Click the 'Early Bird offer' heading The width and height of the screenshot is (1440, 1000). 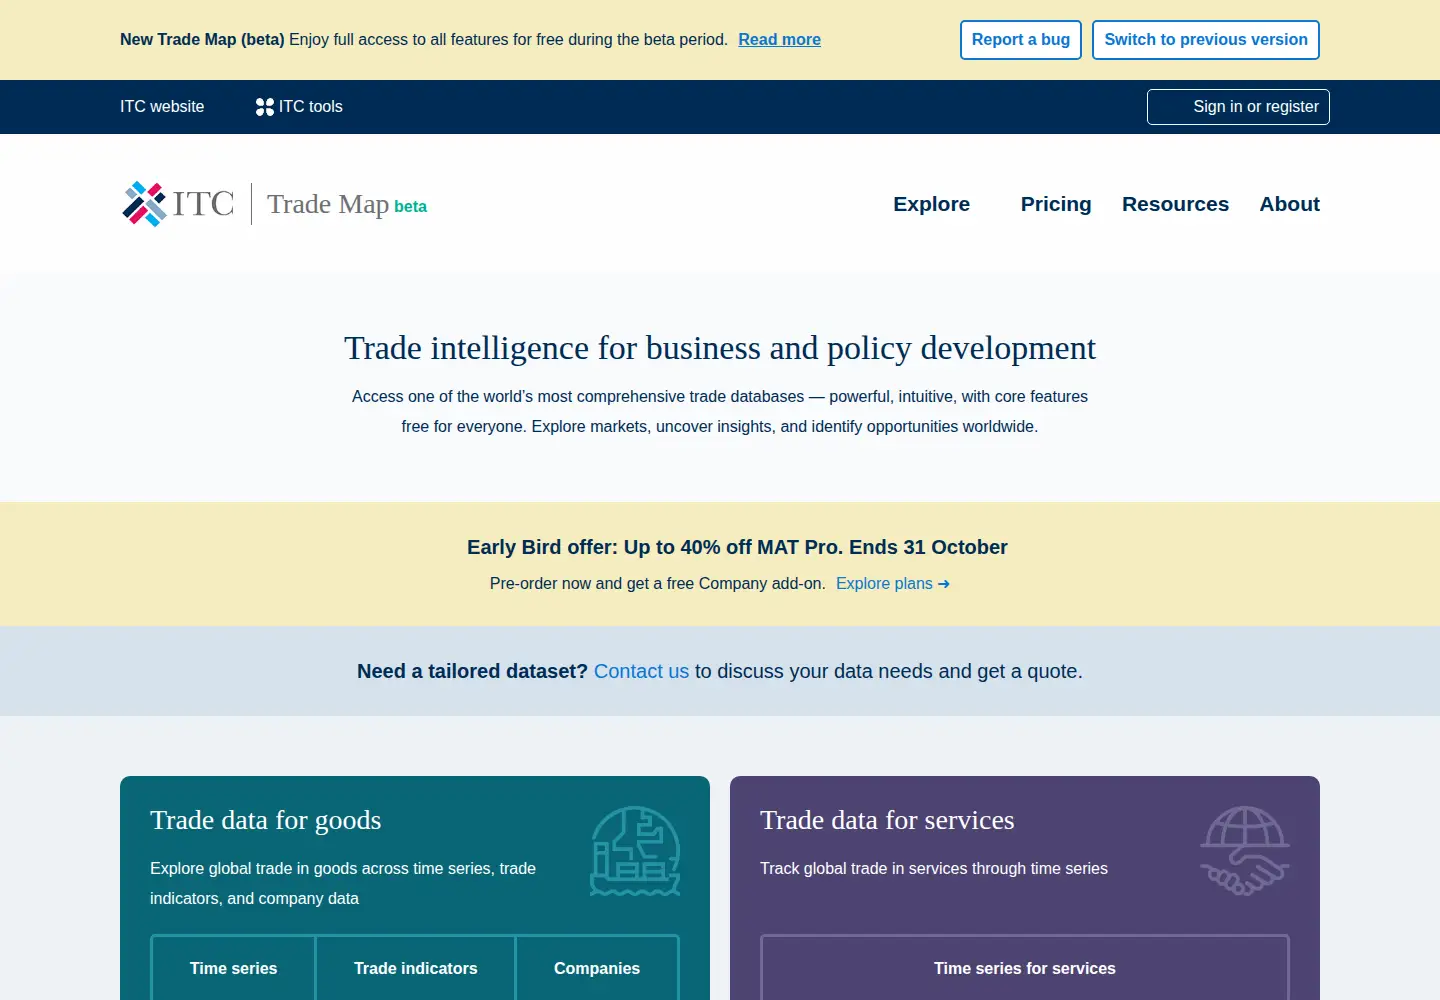pyautogui.click(x=737, y=547)
